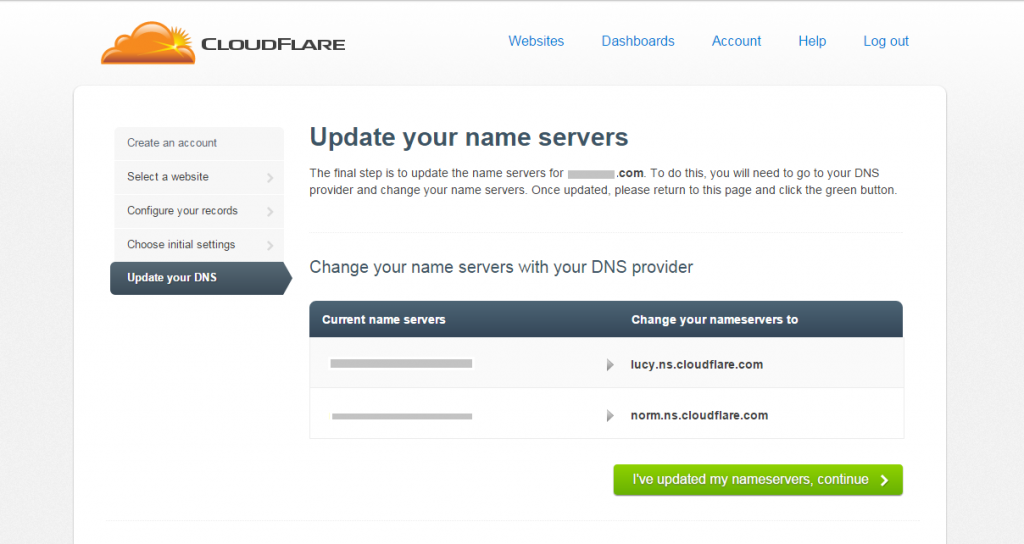Image resolution: width=1024 pixels, height=544 pixels.
Task: Click Change your nameservers to header
Action: click(x=714, y=320)
